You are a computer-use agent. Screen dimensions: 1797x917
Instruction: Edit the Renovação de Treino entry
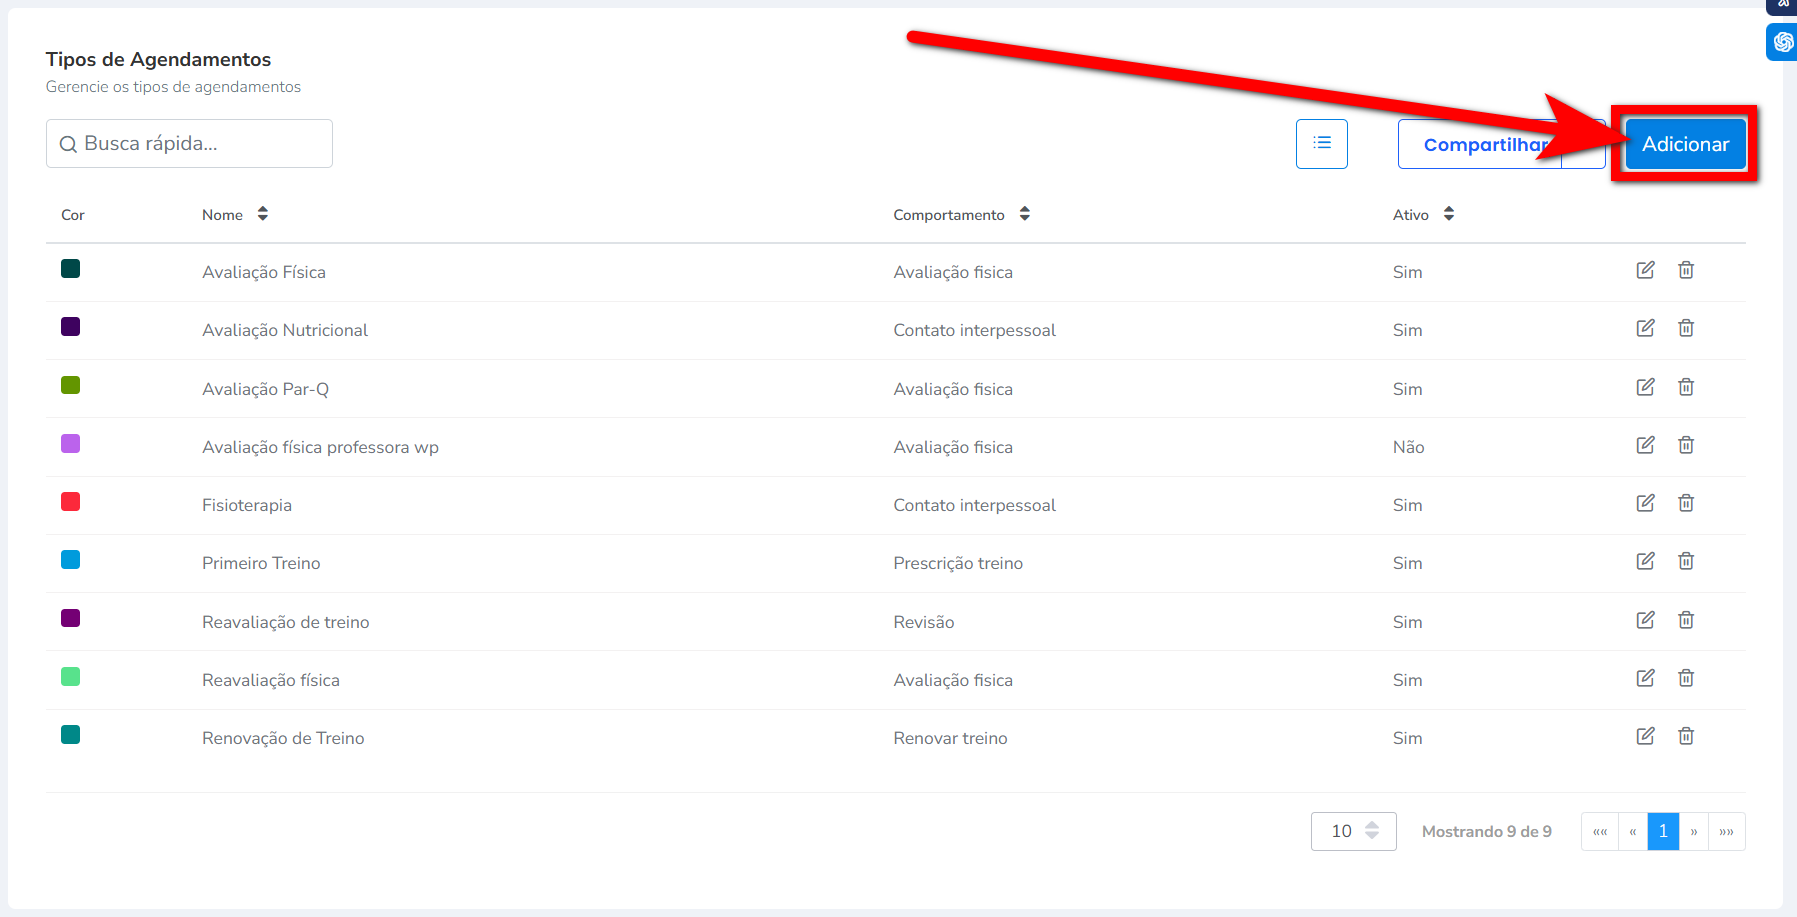pyautogui.click(x=1645, y=736)
